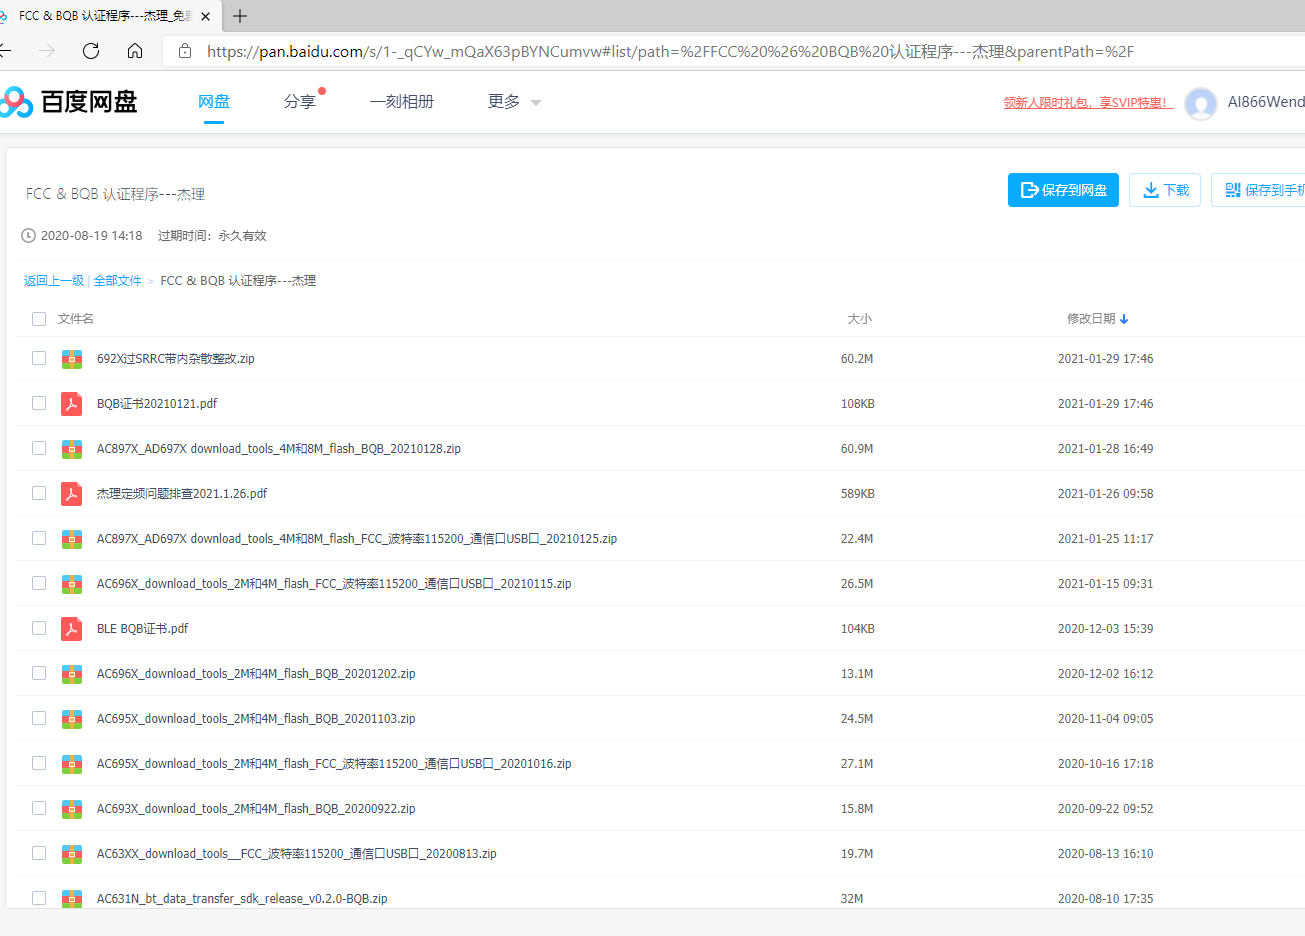Click the zip icon of 692X过SRRC带内杂散整改.zip
Screen dimensions: 1305x936
click(72, 359)
